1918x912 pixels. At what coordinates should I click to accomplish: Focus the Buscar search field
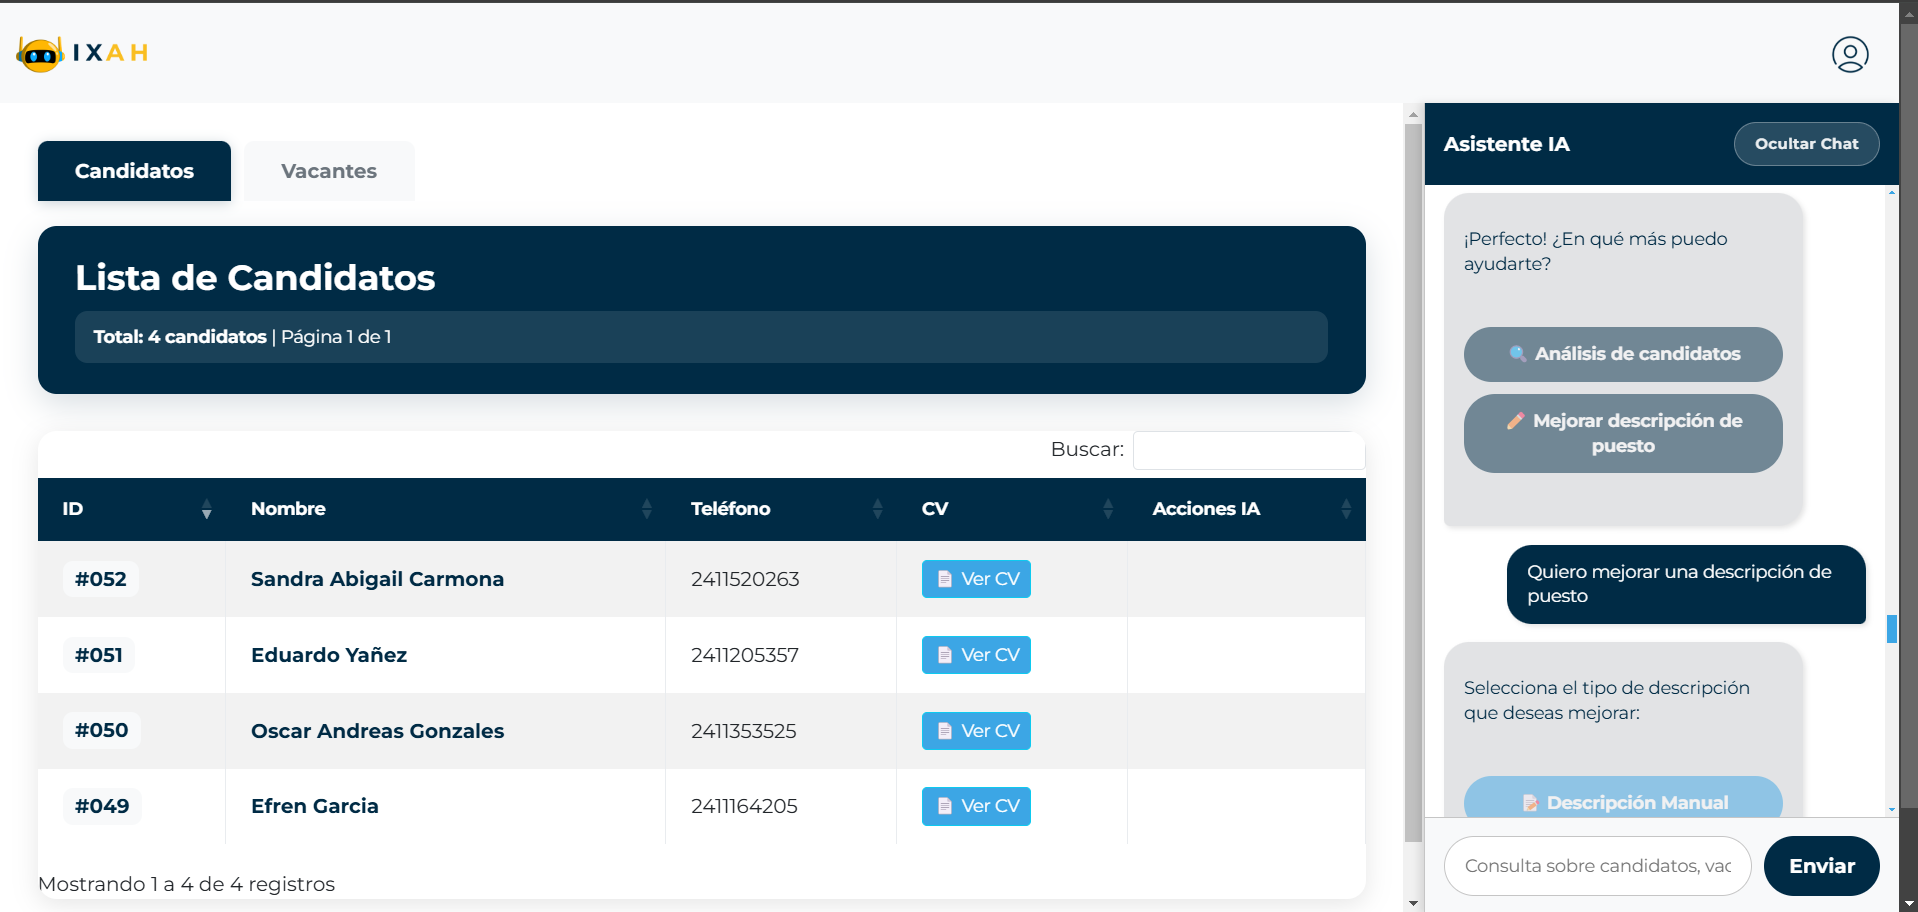[1249, 450]
